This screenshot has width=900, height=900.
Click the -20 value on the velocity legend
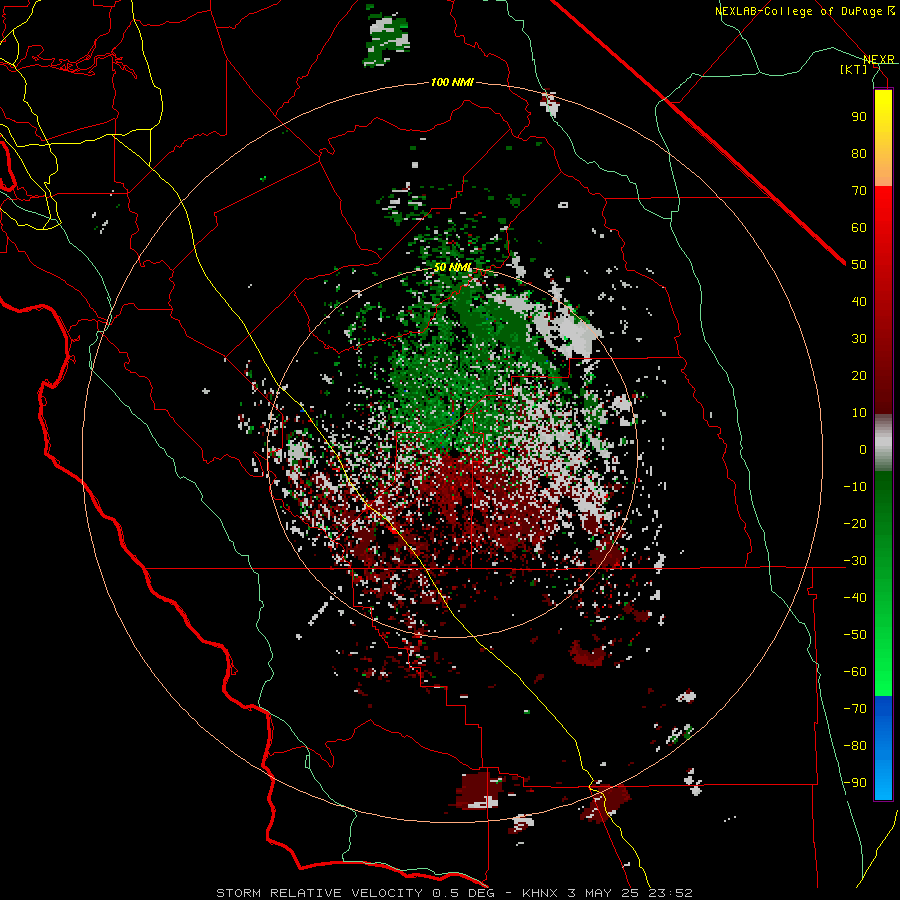[x=855, y=523]
